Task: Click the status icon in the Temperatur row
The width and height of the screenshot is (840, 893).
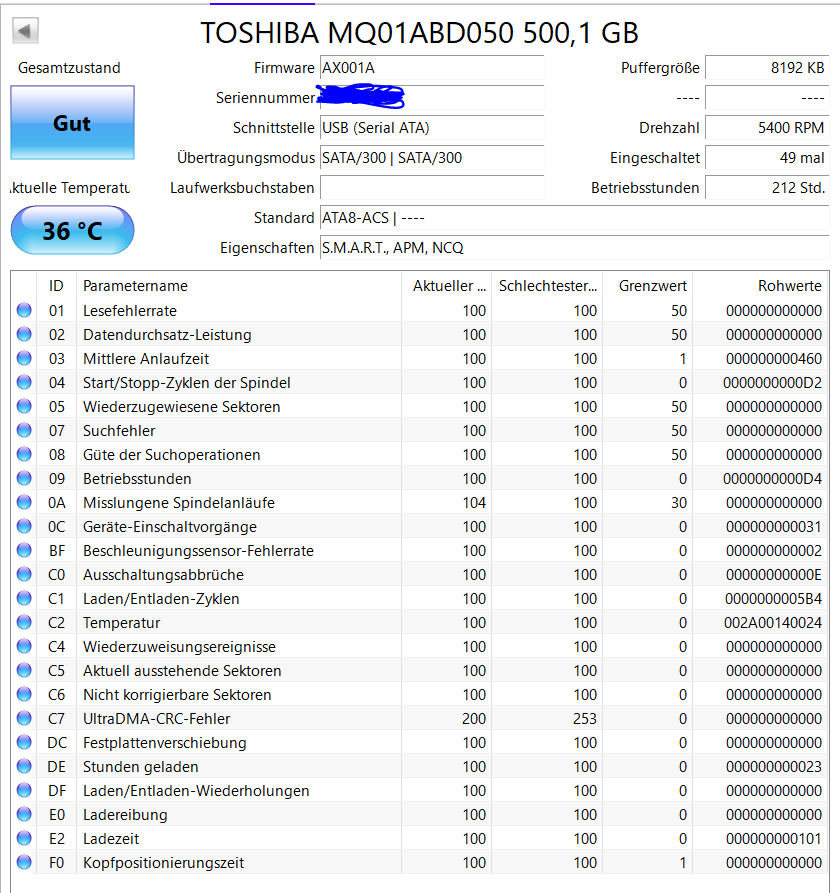Action: [24, 622]
